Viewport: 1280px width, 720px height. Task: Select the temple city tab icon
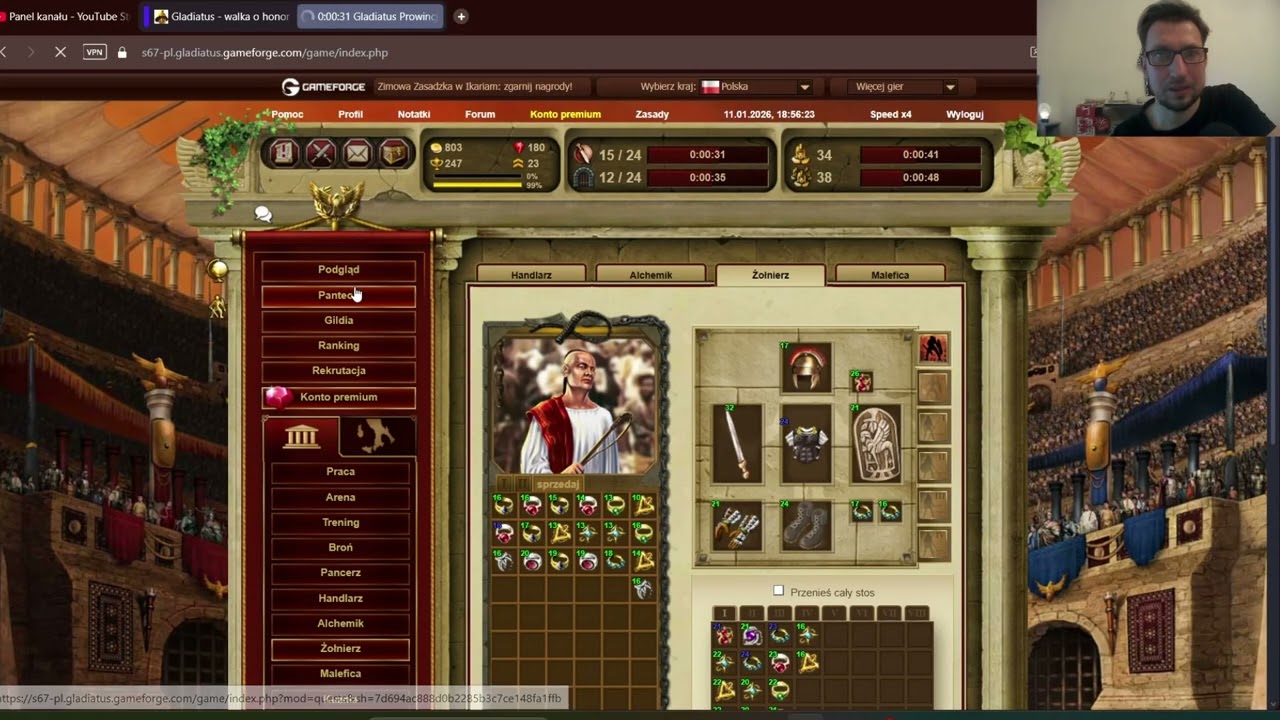[x=302, y=436]
